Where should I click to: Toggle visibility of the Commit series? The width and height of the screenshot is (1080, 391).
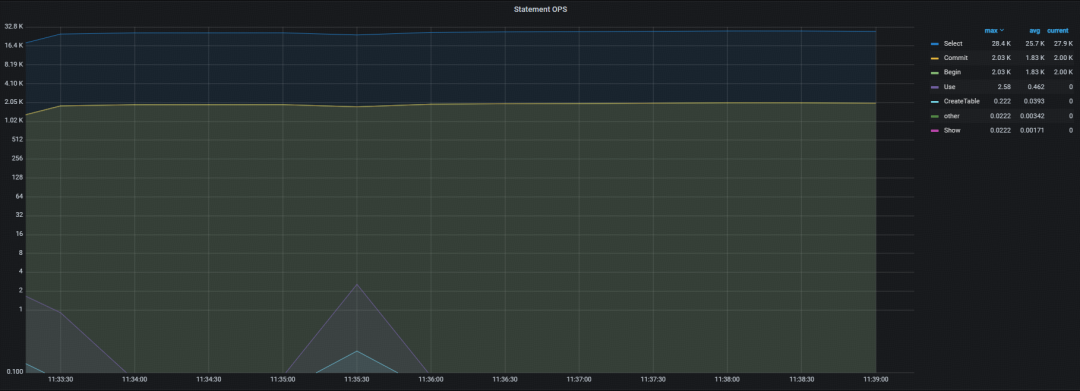click(955, 58)
